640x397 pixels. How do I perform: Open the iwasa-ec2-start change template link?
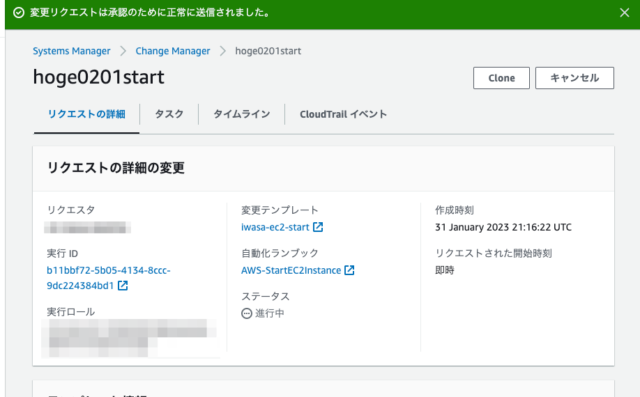(x=275, y=227)
